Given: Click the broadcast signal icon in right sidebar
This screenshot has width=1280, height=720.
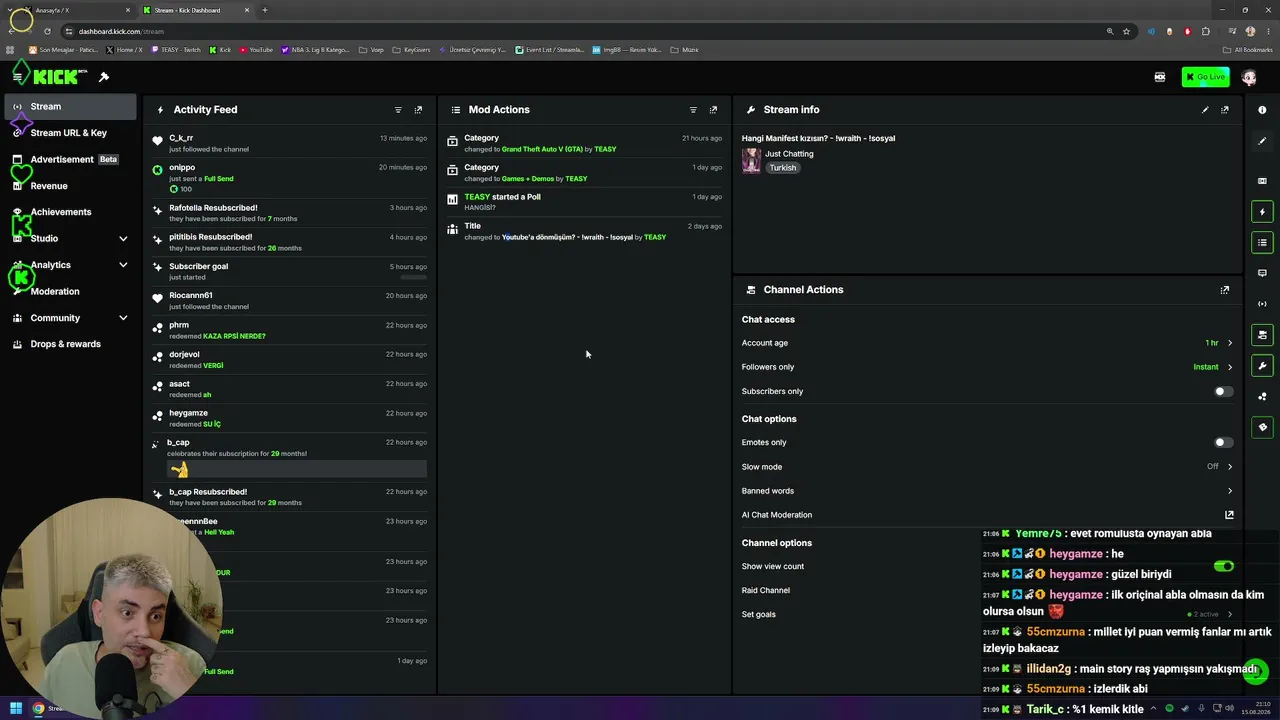Looking at the screenshot, I should [1262, 304].
